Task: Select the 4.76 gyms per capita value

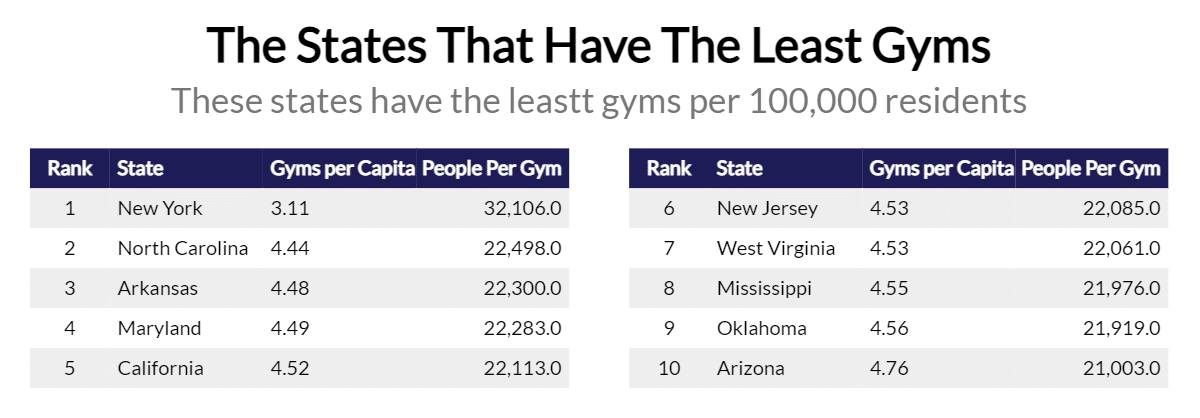Action: (887, 368)
